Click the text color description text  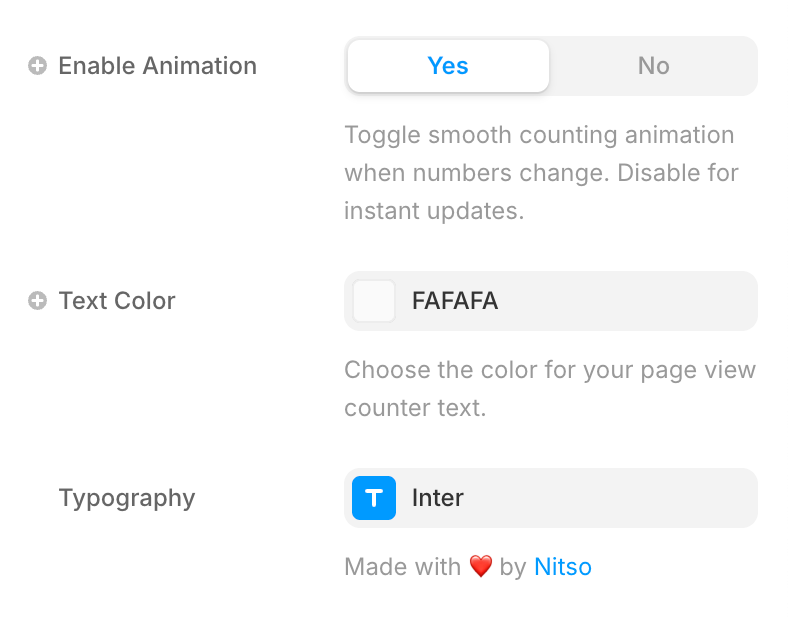click(550, 389)
